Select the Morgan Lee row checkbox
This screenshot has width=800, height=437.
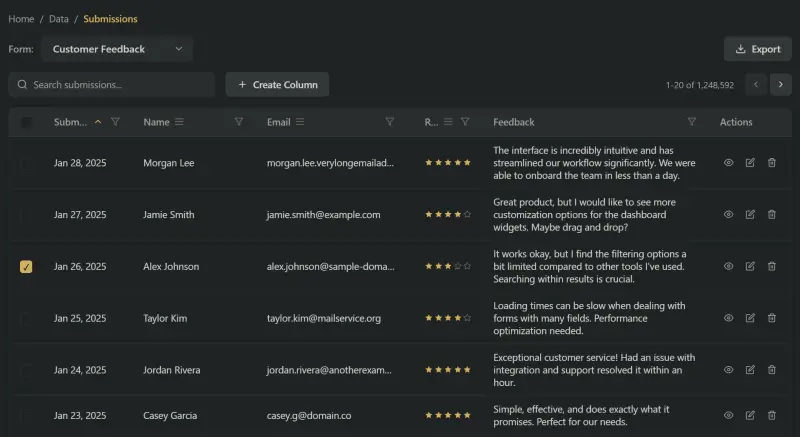pos(27,162)
